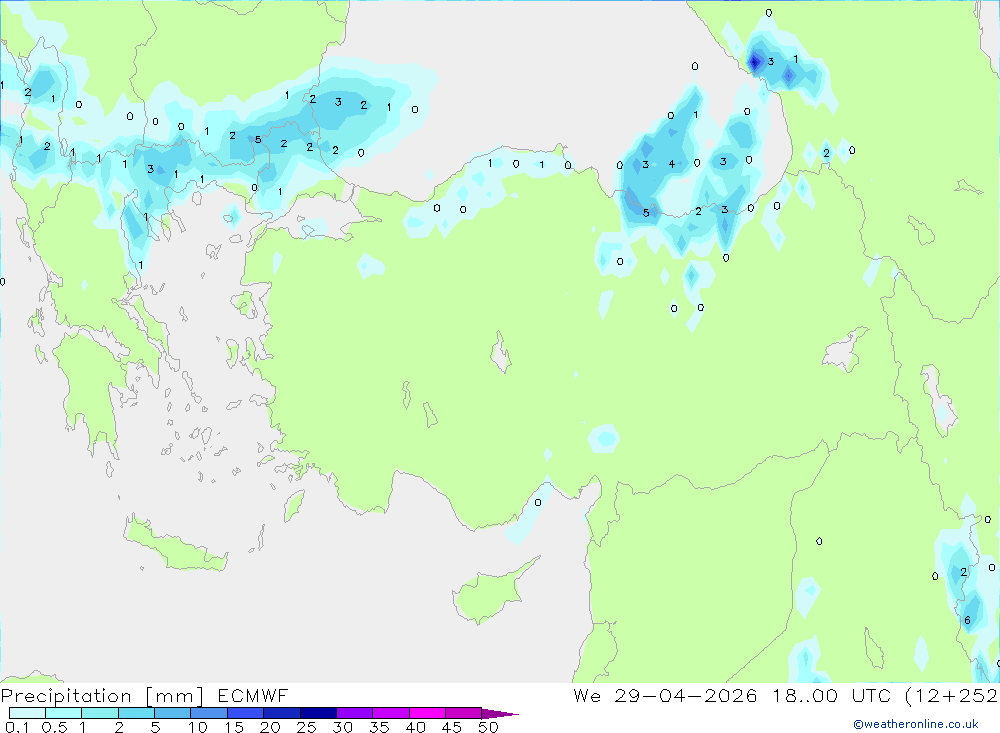Pick the 30–35 mm purple legend swatch
This screenshot has height=733, width=1000.
coord(354,713)
